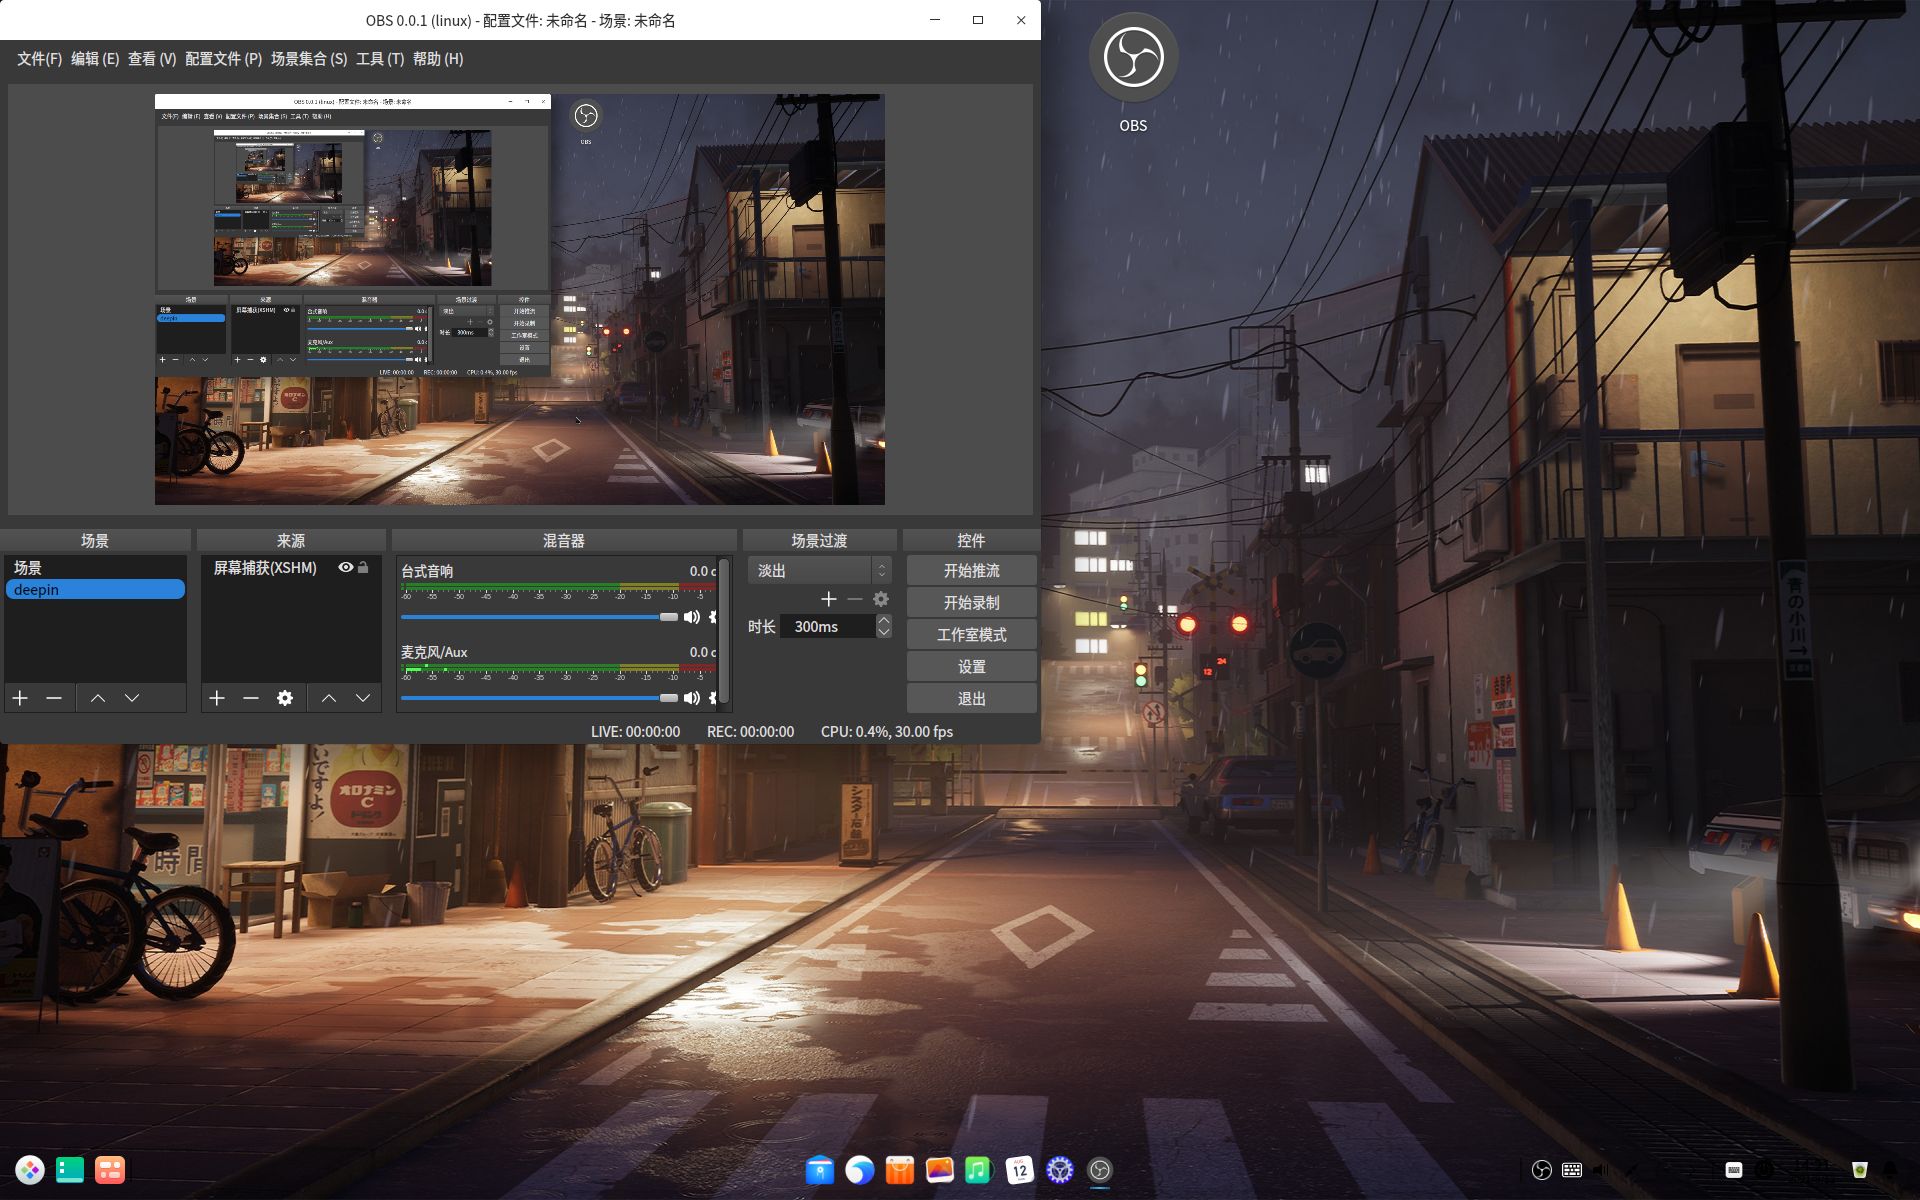Click the REC: 00:00:00 status text
This screenshot has width=1920, height=1200.
coord(750,732)
